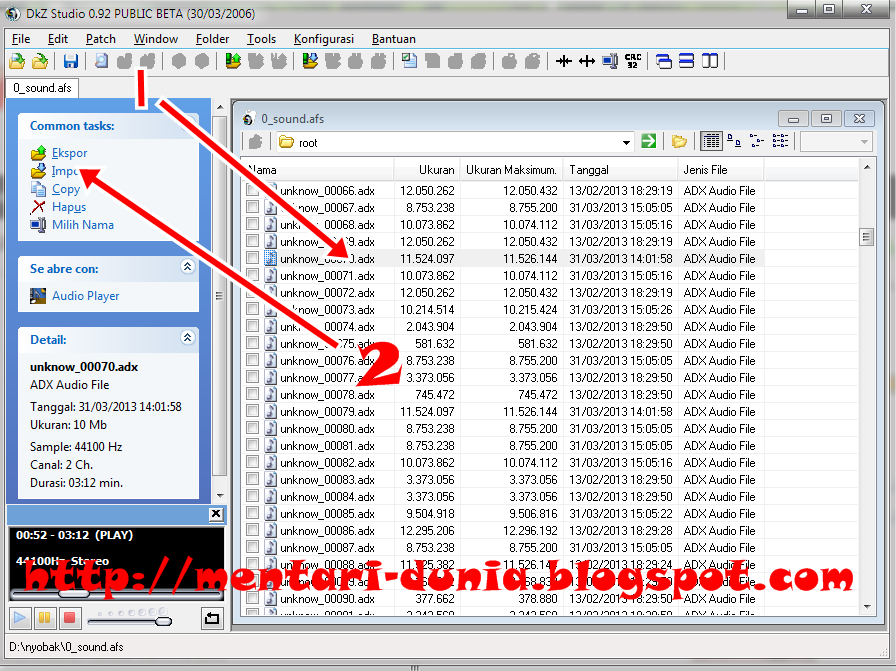Click the cascade windows toolbar icon
896x671 pixels.
[x=663, y=61]
